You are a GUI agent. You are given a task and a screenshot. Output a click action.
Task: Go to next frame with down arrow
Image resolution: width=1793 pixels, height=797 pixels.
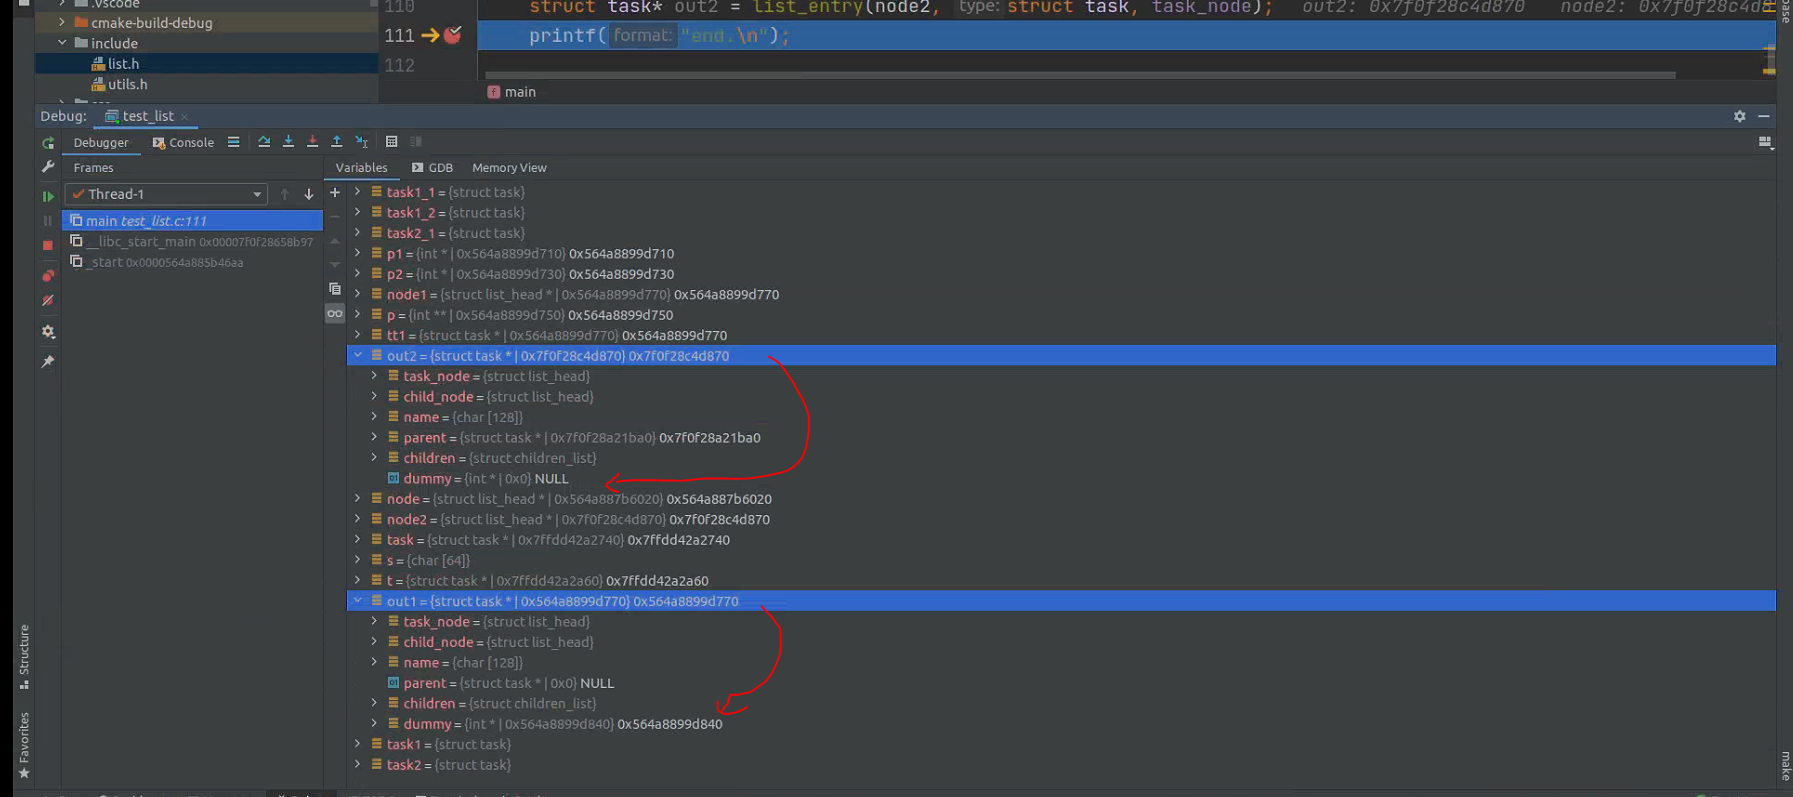coord(309,194)
